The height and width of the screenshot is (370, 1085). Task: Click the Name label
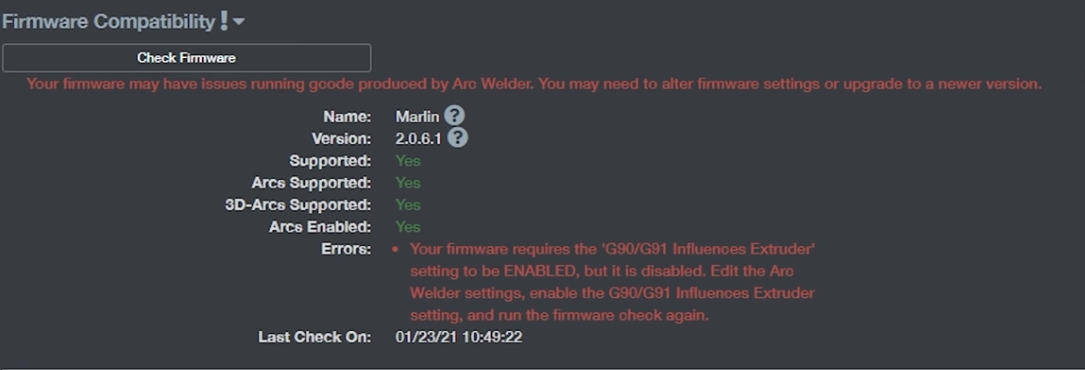point(347,116)
